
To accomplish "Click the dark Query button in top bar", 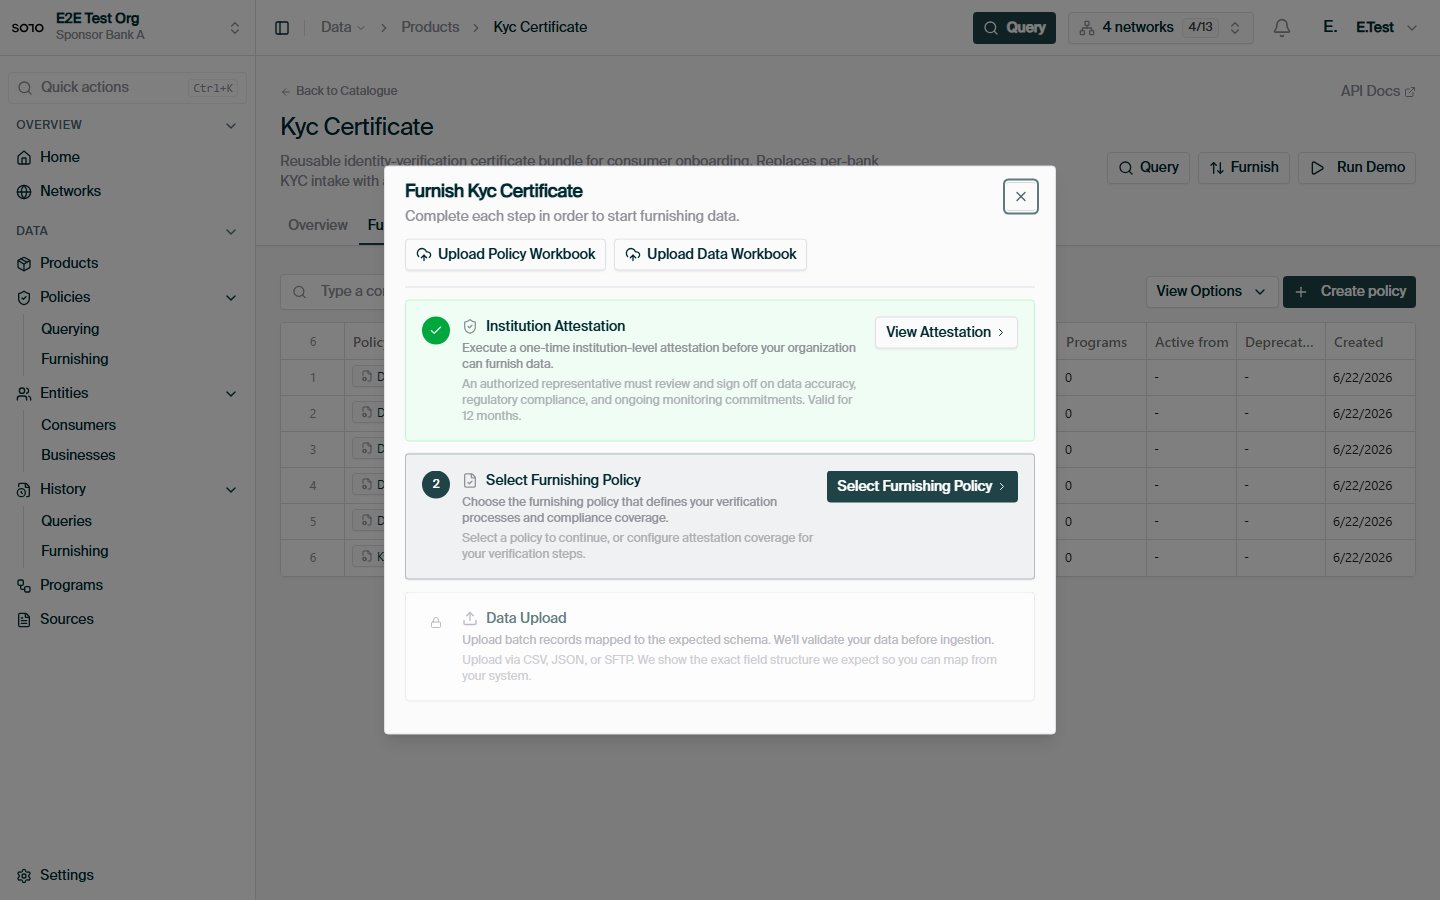I will (1014, 28).
